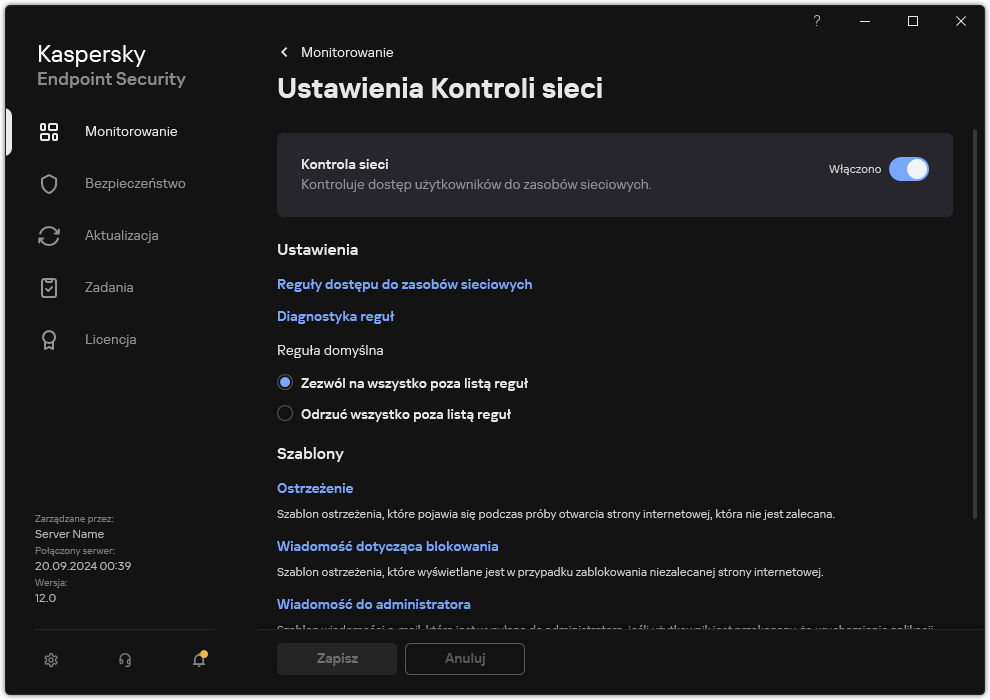Viewport: 990px width, 700px height.
Task: Open the support headset icon
Action: 124,660
